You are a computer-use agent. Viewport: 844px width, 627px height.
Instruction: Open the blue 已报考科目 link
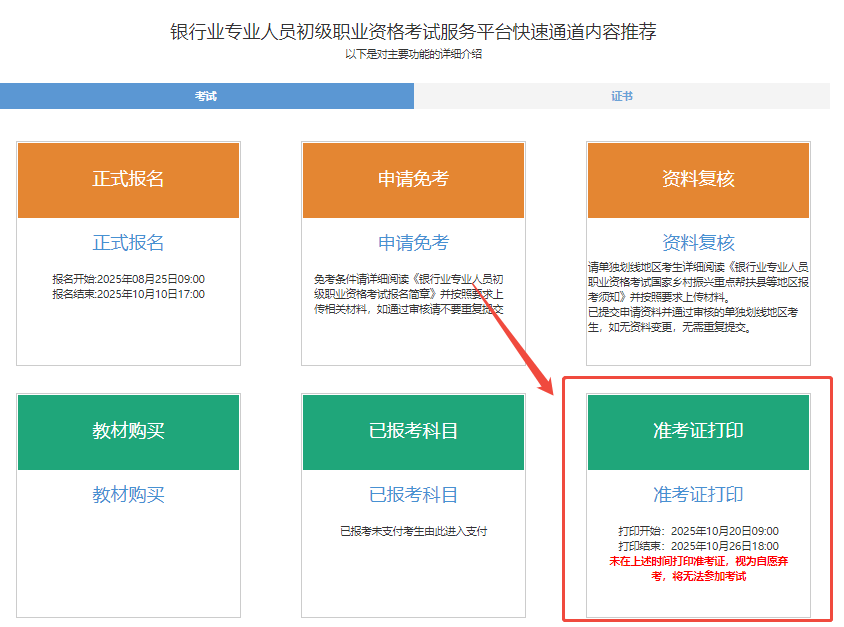(413, 495)
